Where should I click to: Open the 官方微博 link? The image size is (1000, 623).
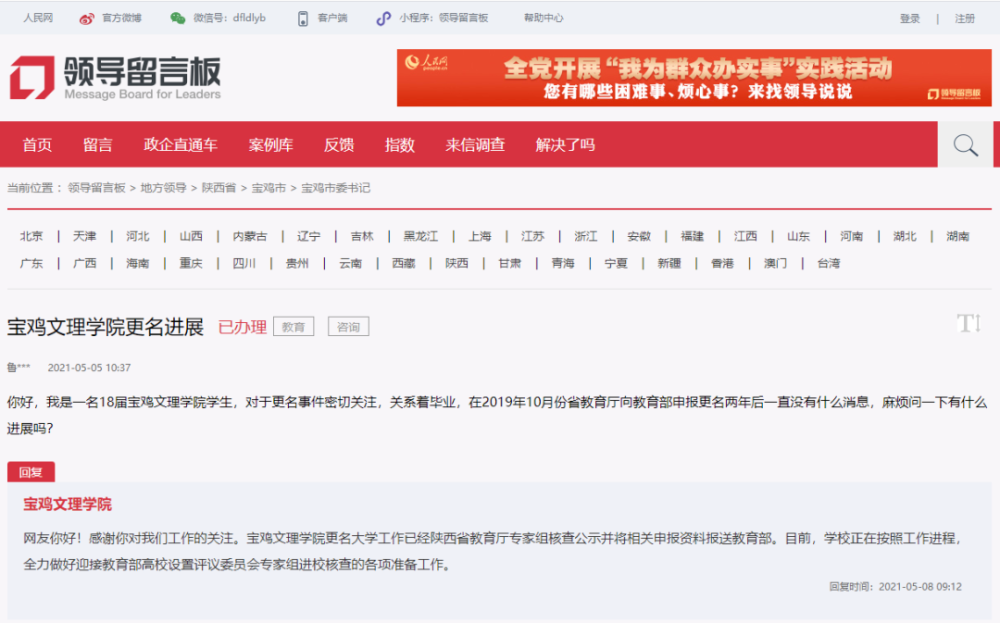pyautogui.click(x=121, y=18)
